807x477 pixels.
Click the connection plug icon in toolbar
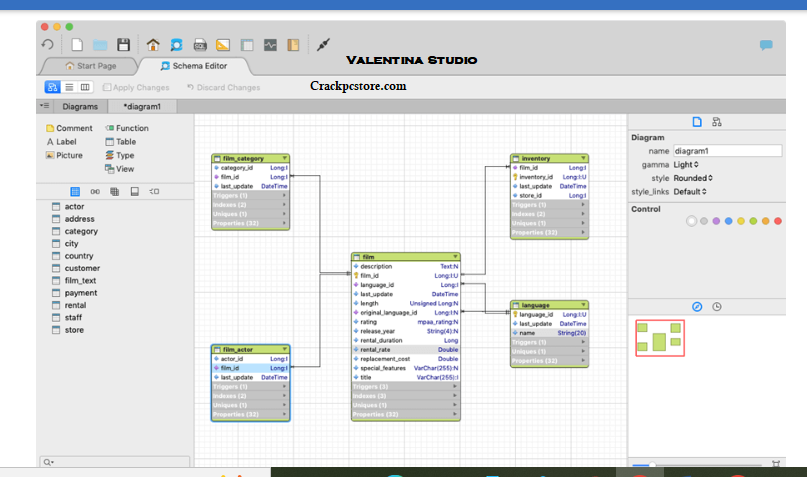point(322,45)
